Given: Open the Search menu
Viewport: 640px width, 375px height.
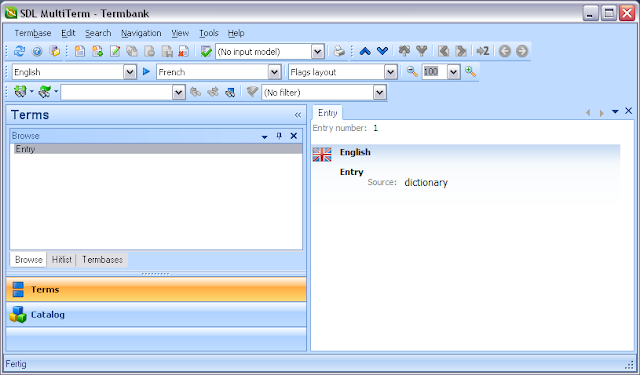Looking at the screenshot, I should point(98,33).
